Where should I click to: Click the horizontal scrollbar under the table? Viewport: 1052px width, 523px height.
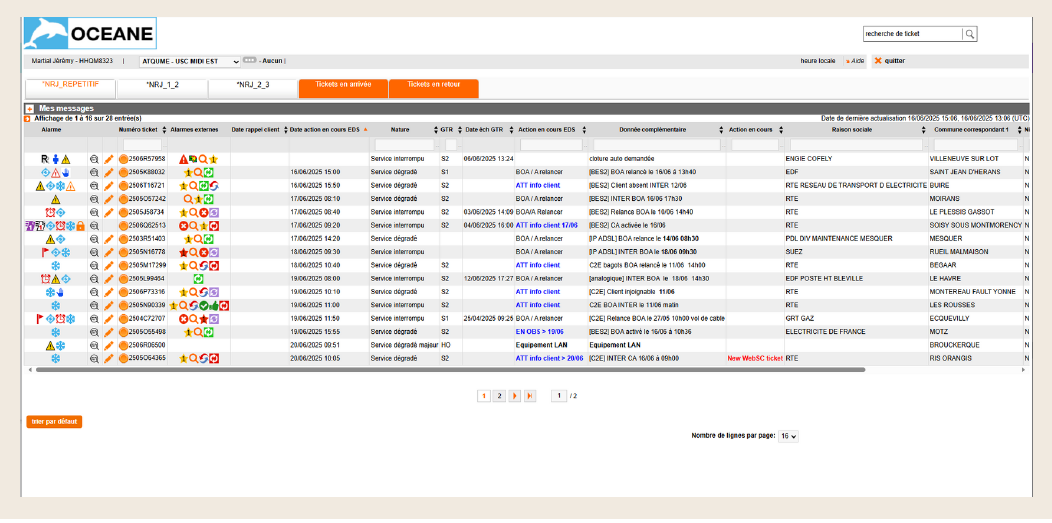pos(450,370)
